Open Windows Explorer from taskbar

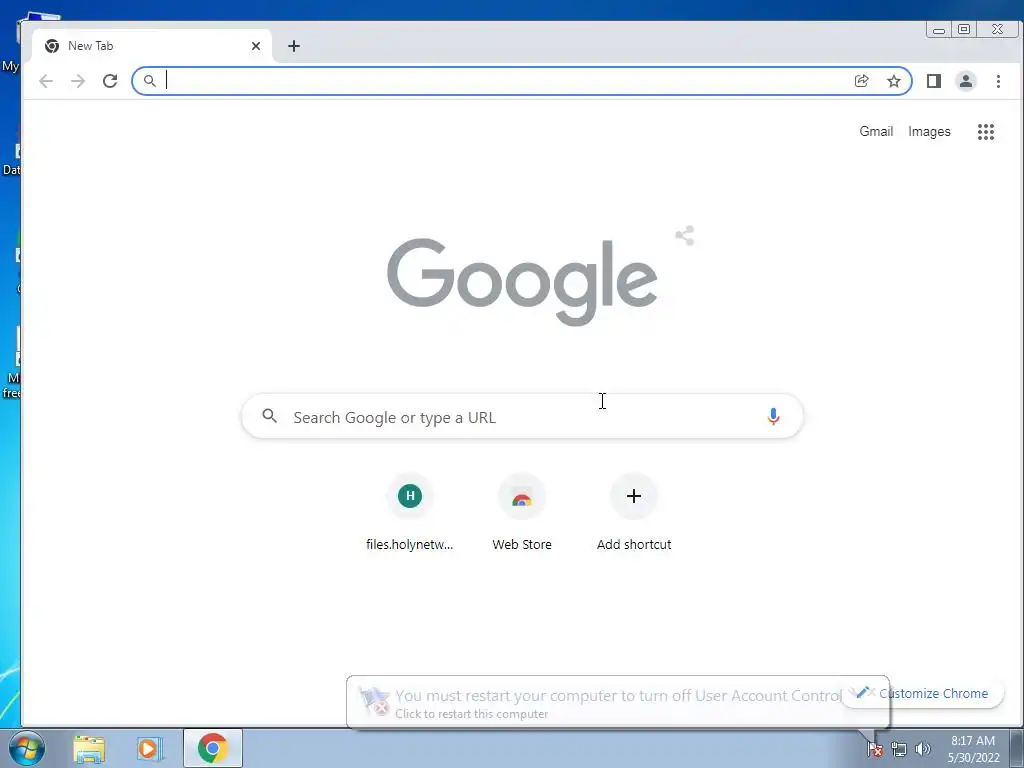point(89,748)
